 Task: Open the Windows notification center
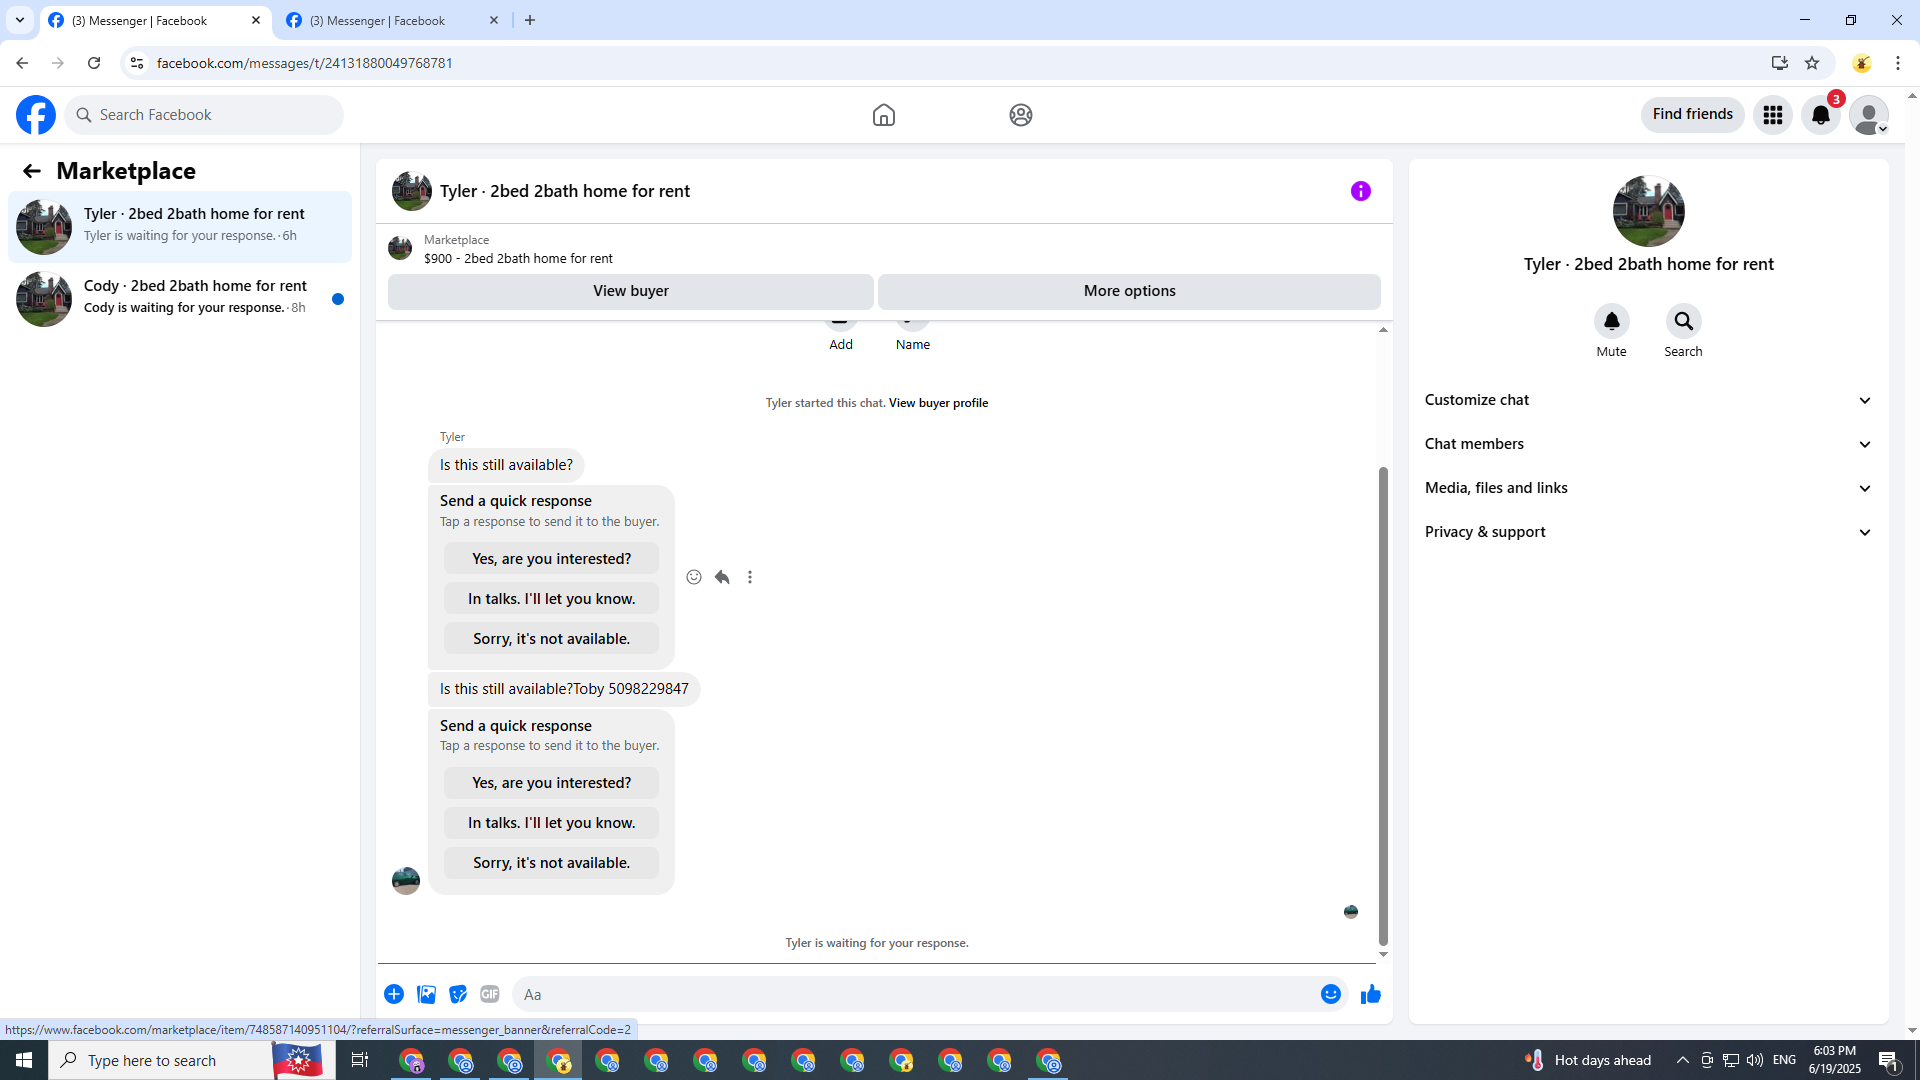(x=1889, y=1060)
